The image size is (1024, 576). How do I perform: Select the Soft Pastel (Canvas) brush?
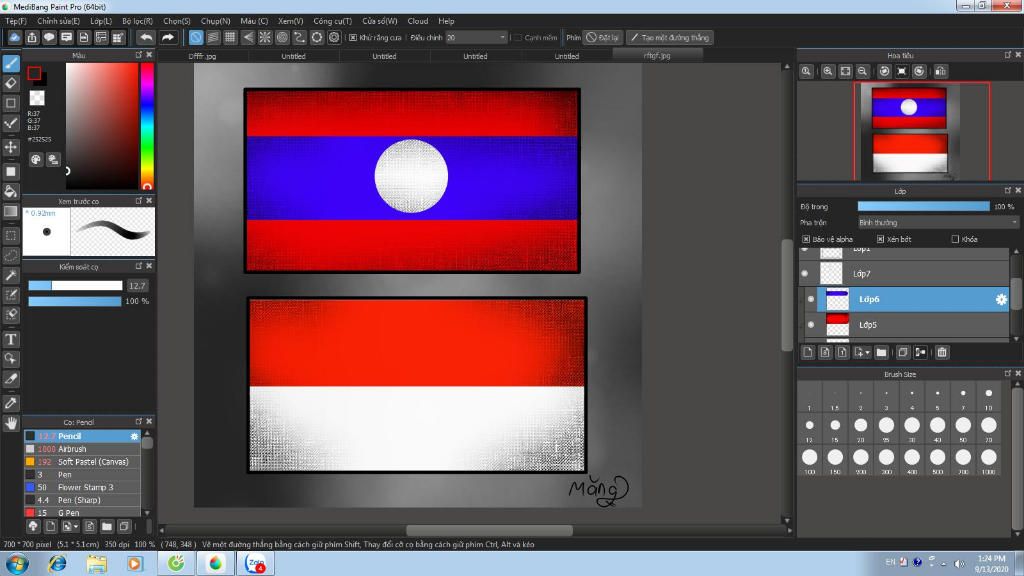[82, 462]
